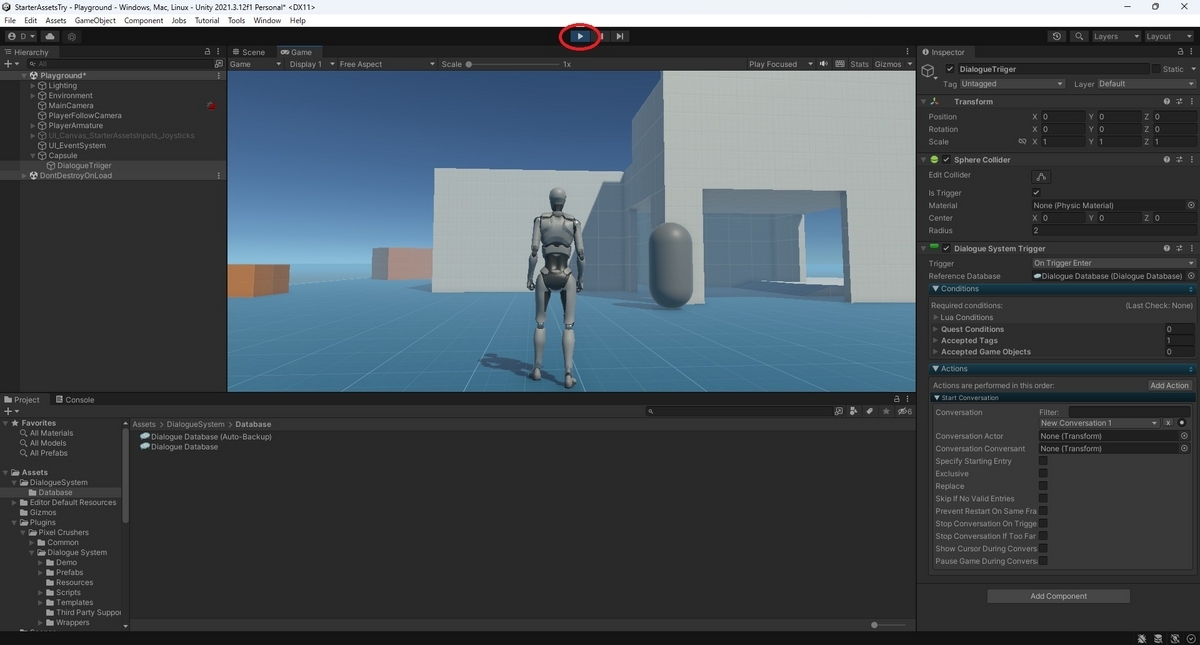Click the Step frame button
This screenshot has width=1200, height=645.
pos(620,36)
